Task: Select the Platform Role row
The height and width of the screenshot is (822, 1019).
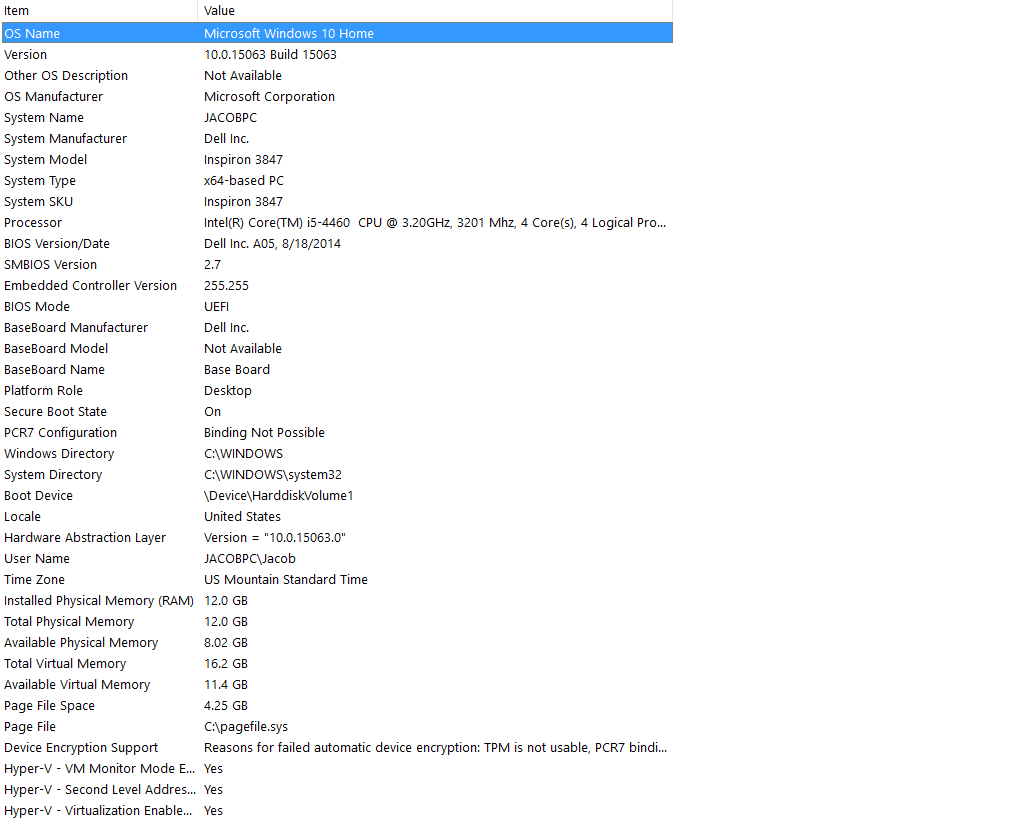Action: coord(337,391)
